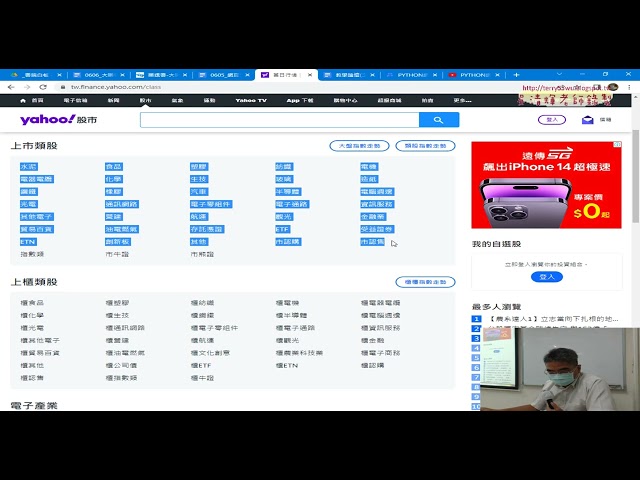This screenshot has height=480, width=640.
Task: Select 新聞 in the Yahoo nav bar
Action: 113,100
